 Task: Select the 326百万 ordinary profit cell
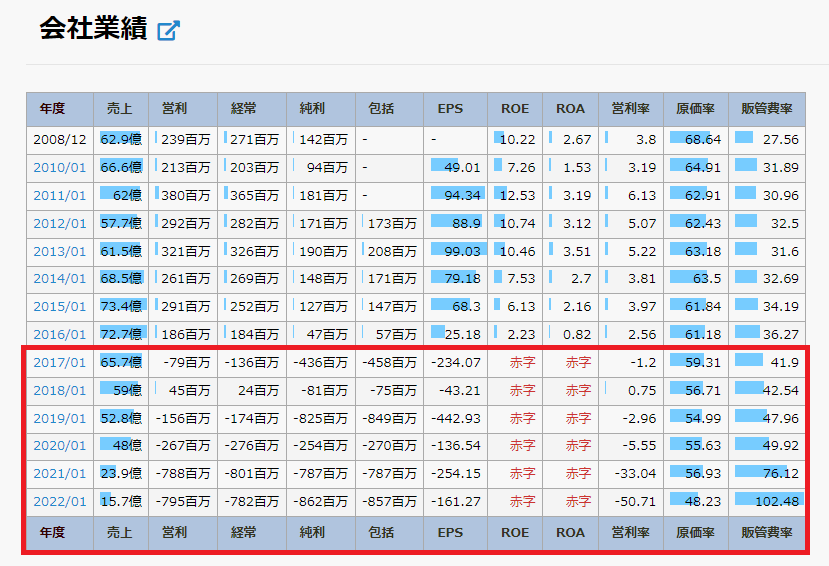[x=252, y=252]
